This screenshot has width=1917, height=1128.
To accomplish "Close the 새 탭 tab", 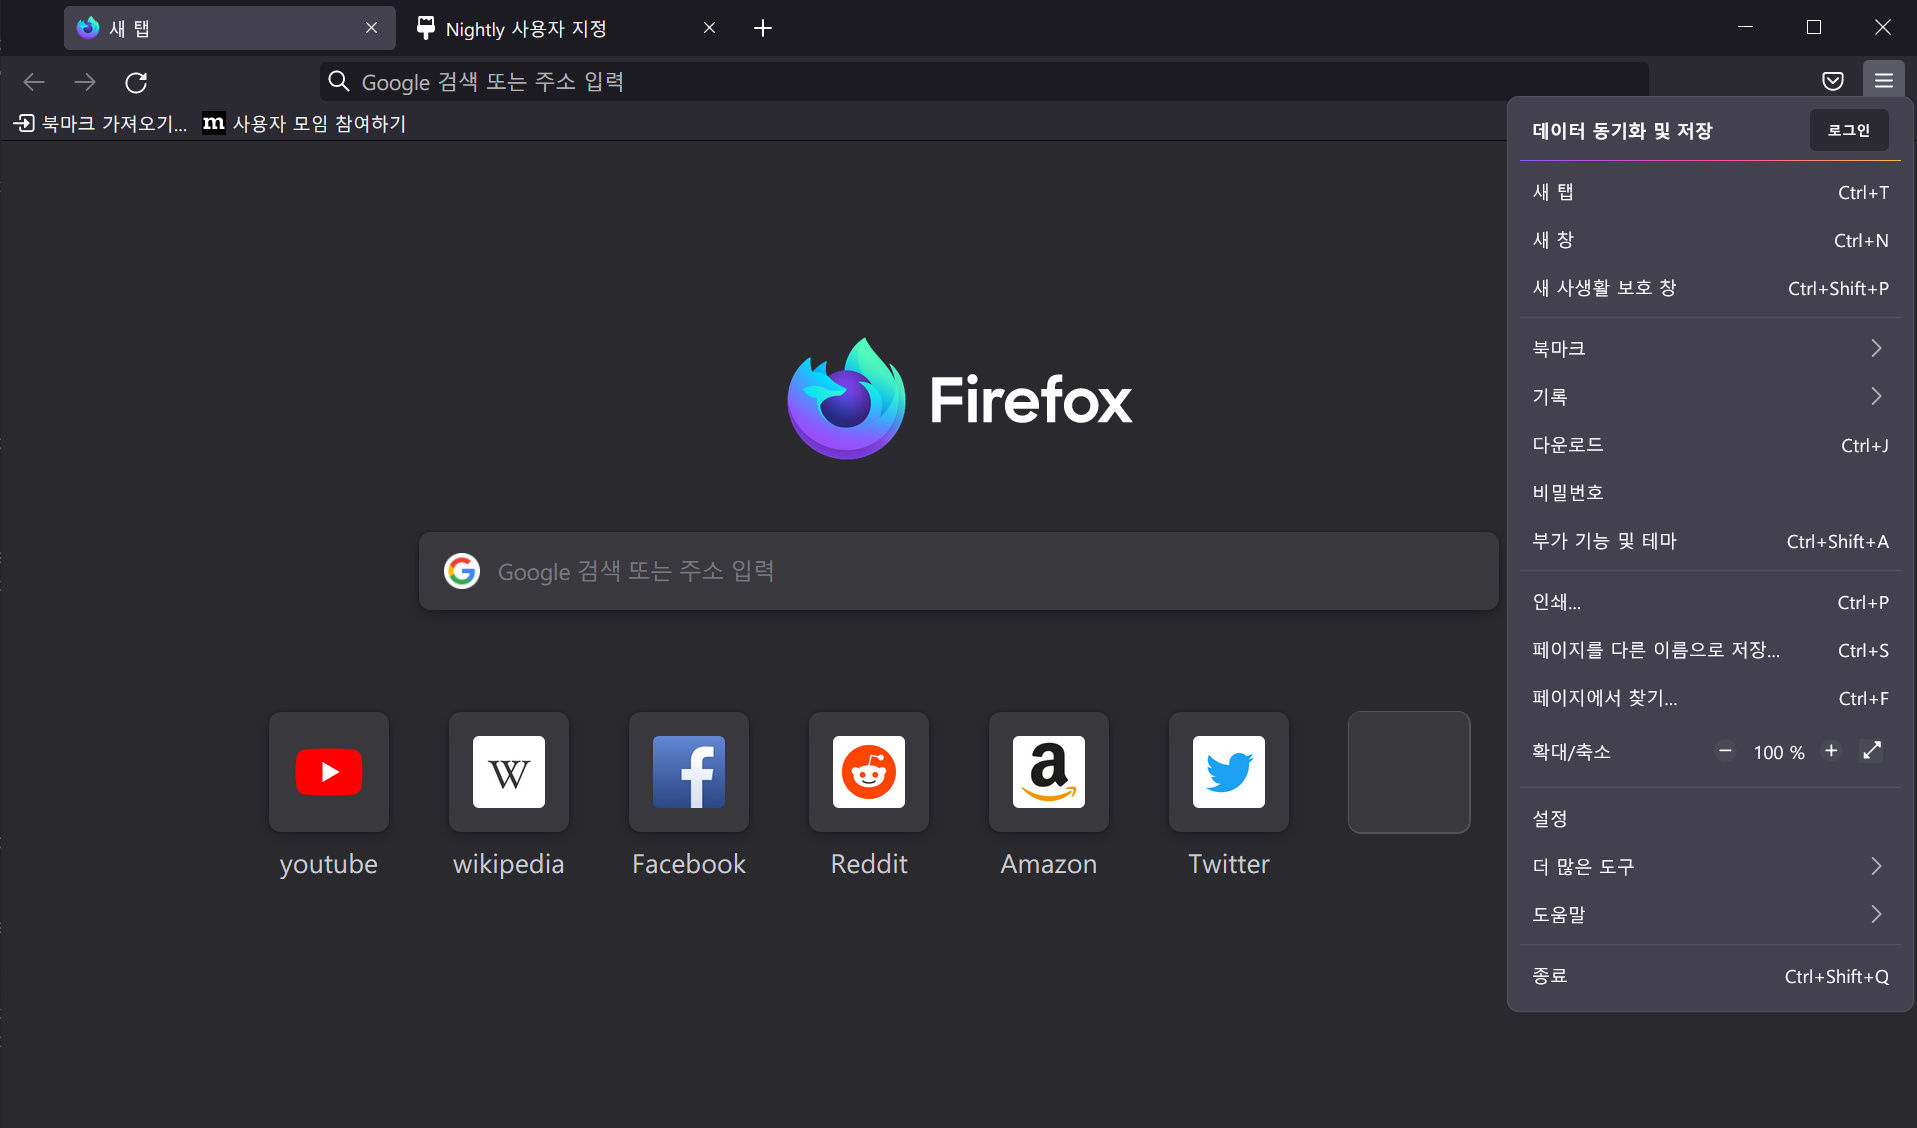I will click(x=372, y=28).
